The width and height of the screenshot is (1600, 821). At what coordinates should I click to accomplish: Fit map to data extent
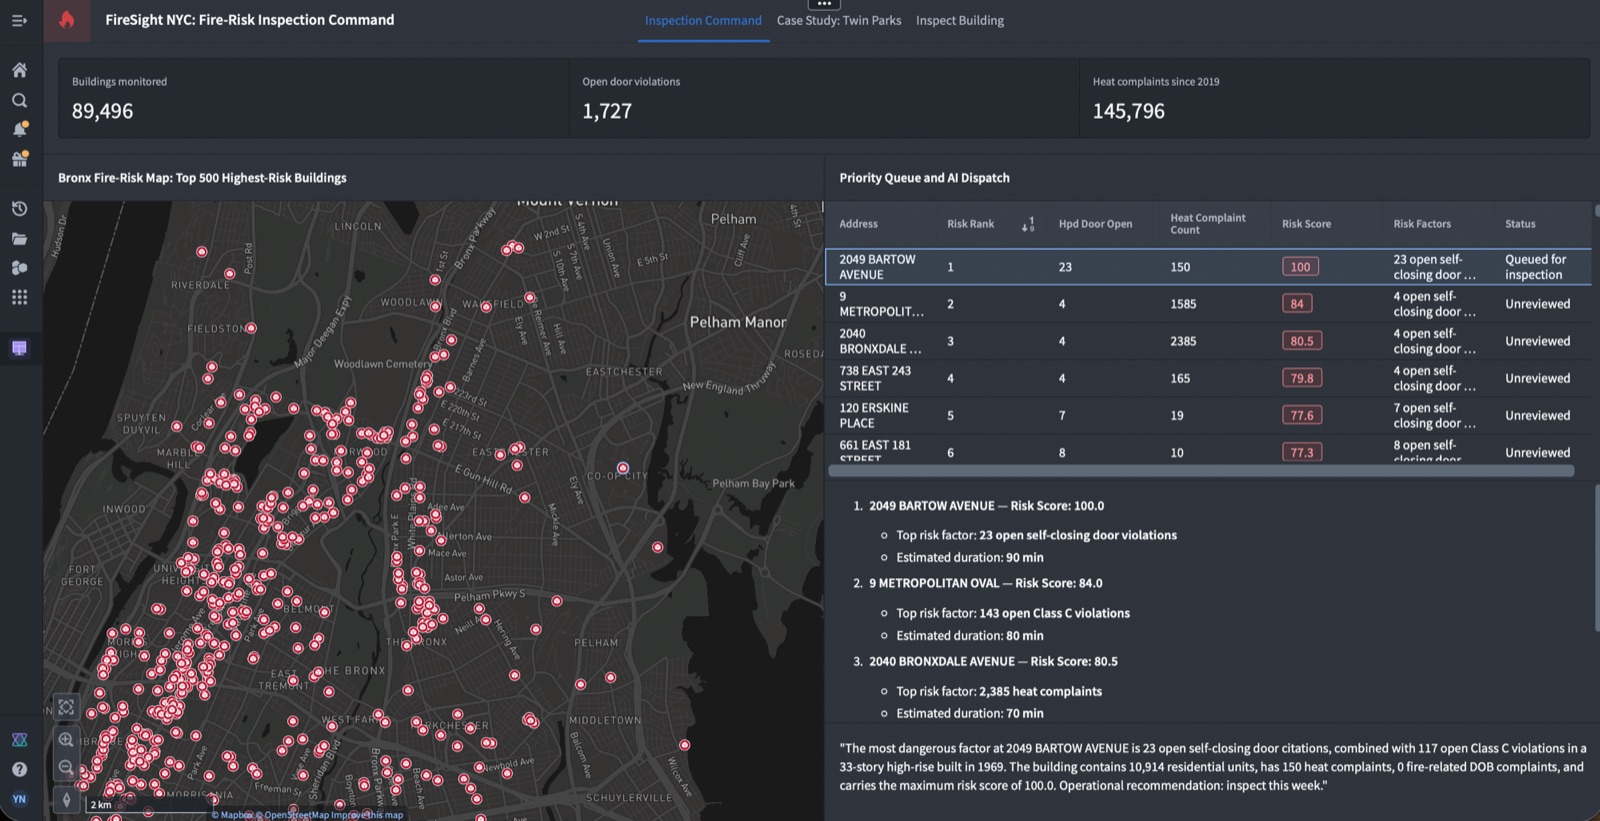pos(66,707)
